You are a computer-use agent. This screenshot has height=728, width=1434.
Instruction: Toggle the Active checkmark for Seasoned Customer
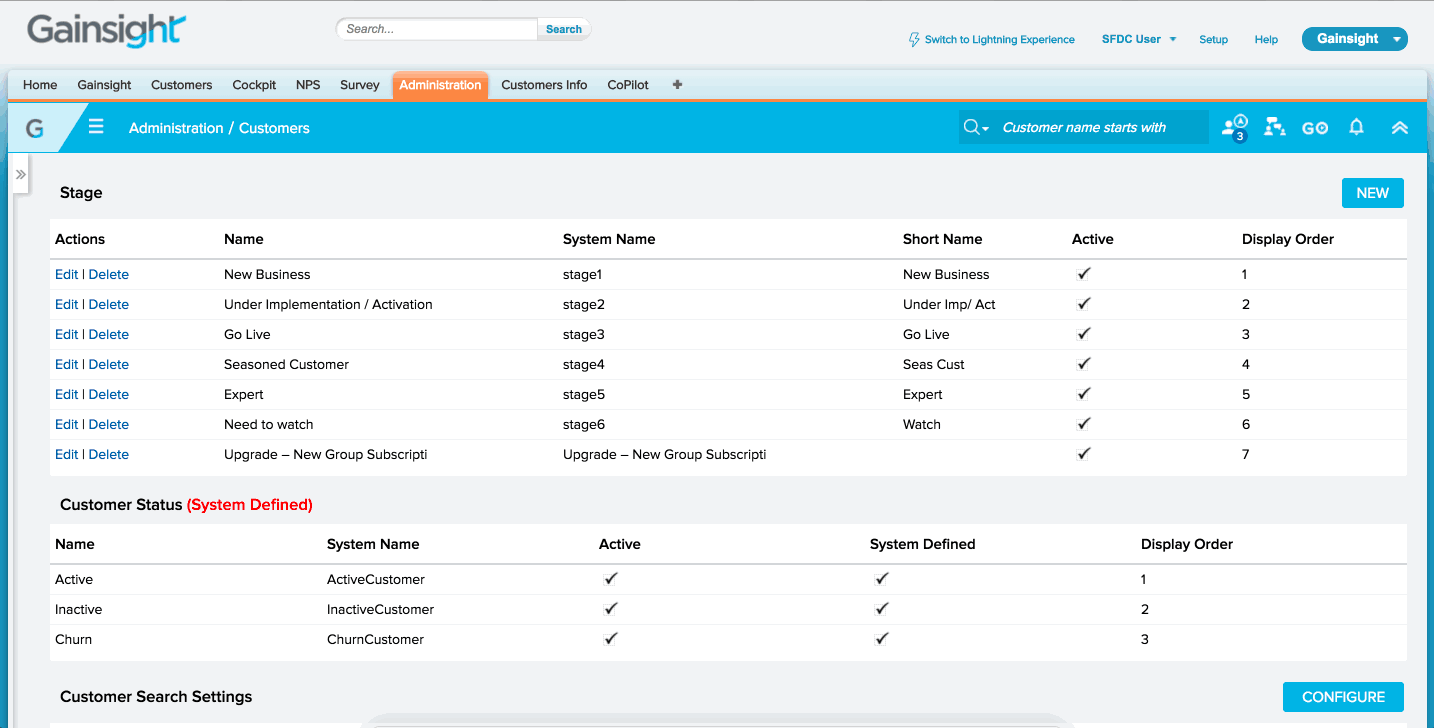[1083, 364]
